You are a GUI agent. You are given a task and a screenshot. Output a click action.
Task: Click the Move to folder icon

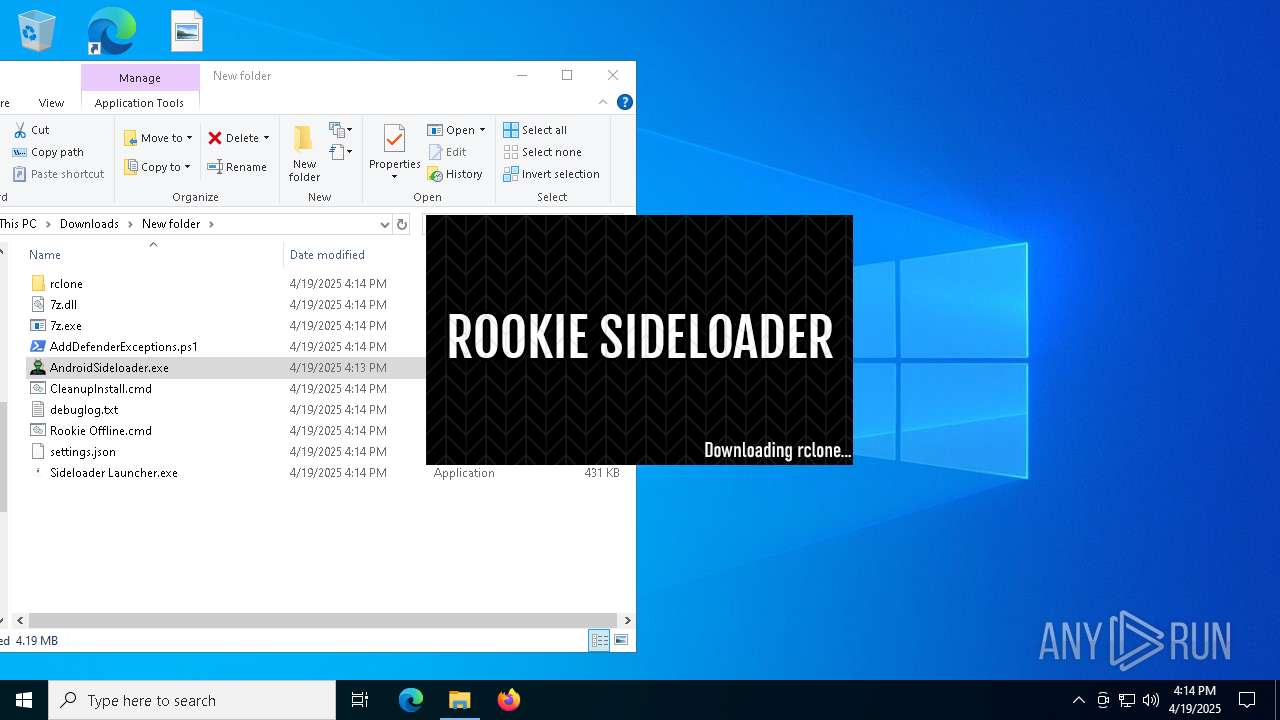click(130, 138)
